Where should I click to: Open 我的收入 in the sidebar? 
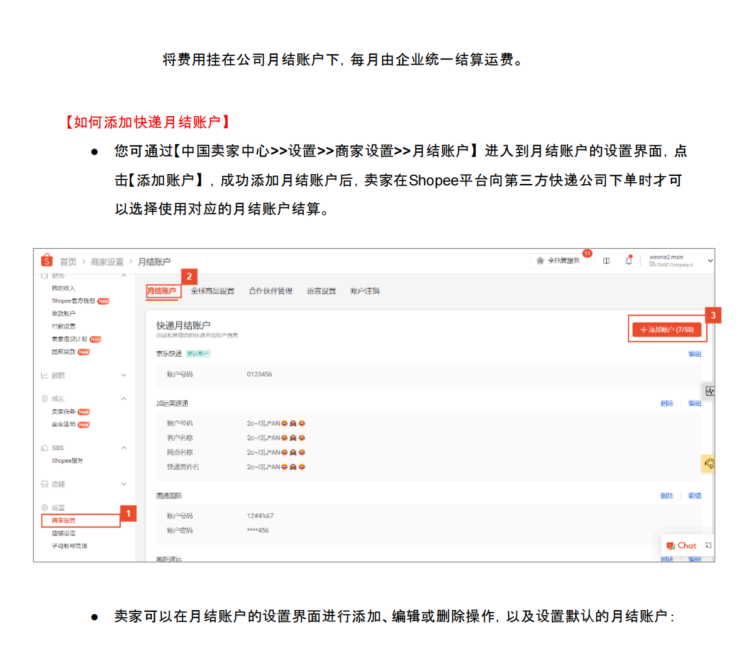(63, 288)
